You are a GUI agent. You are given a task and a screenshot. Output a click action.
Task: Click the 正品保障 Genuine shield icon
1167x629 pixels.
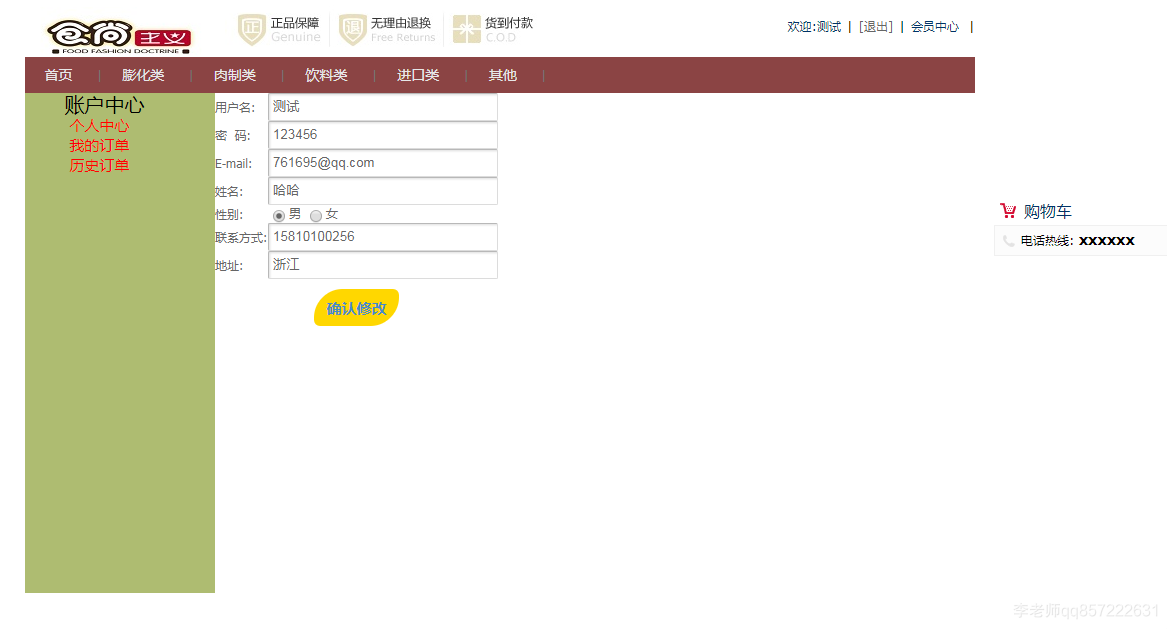point(251,29)
